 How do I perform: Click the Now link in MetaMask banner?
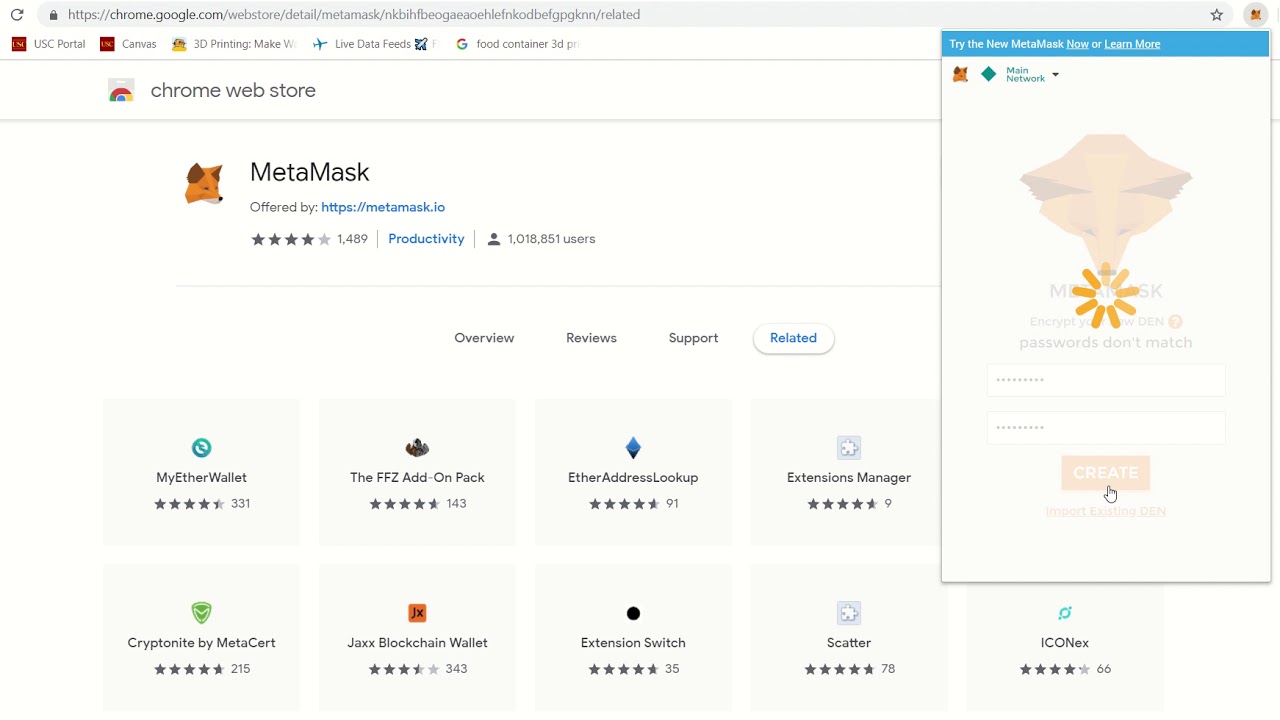pyautogui.click(x=1077, y=44)
